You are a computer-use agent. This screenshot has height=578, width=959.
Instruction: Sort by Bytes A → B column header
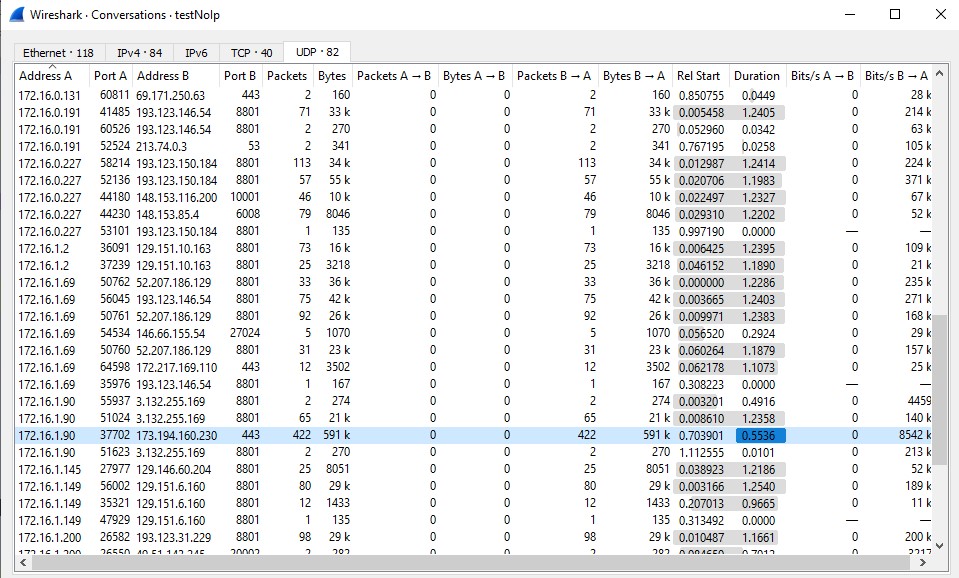(x=475, y=76)
